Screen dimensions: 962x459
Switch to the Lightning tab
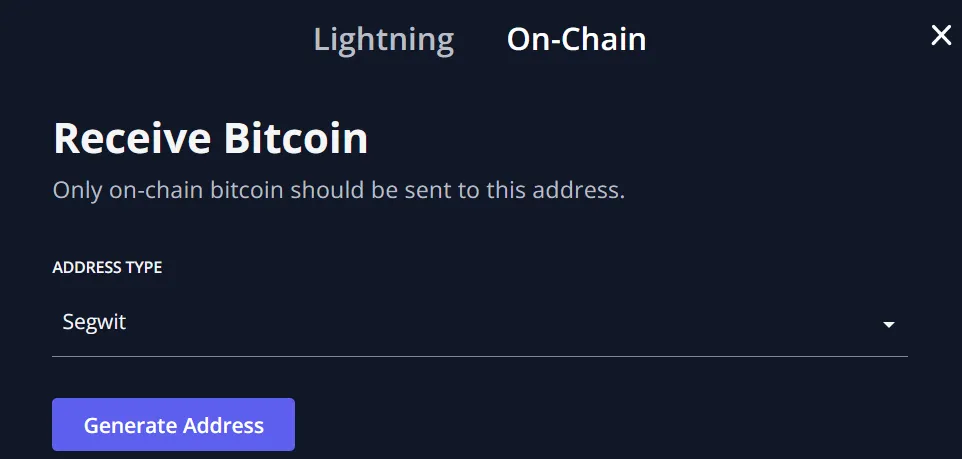[x=384, y=40]
